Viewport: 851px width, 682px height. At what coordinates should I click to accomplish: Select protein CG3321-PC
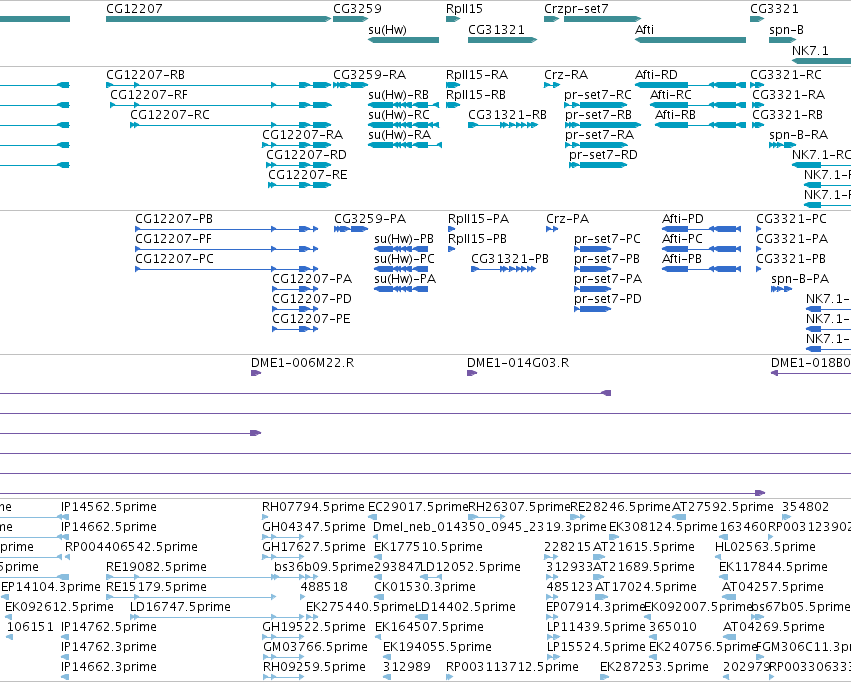(759, 229)
